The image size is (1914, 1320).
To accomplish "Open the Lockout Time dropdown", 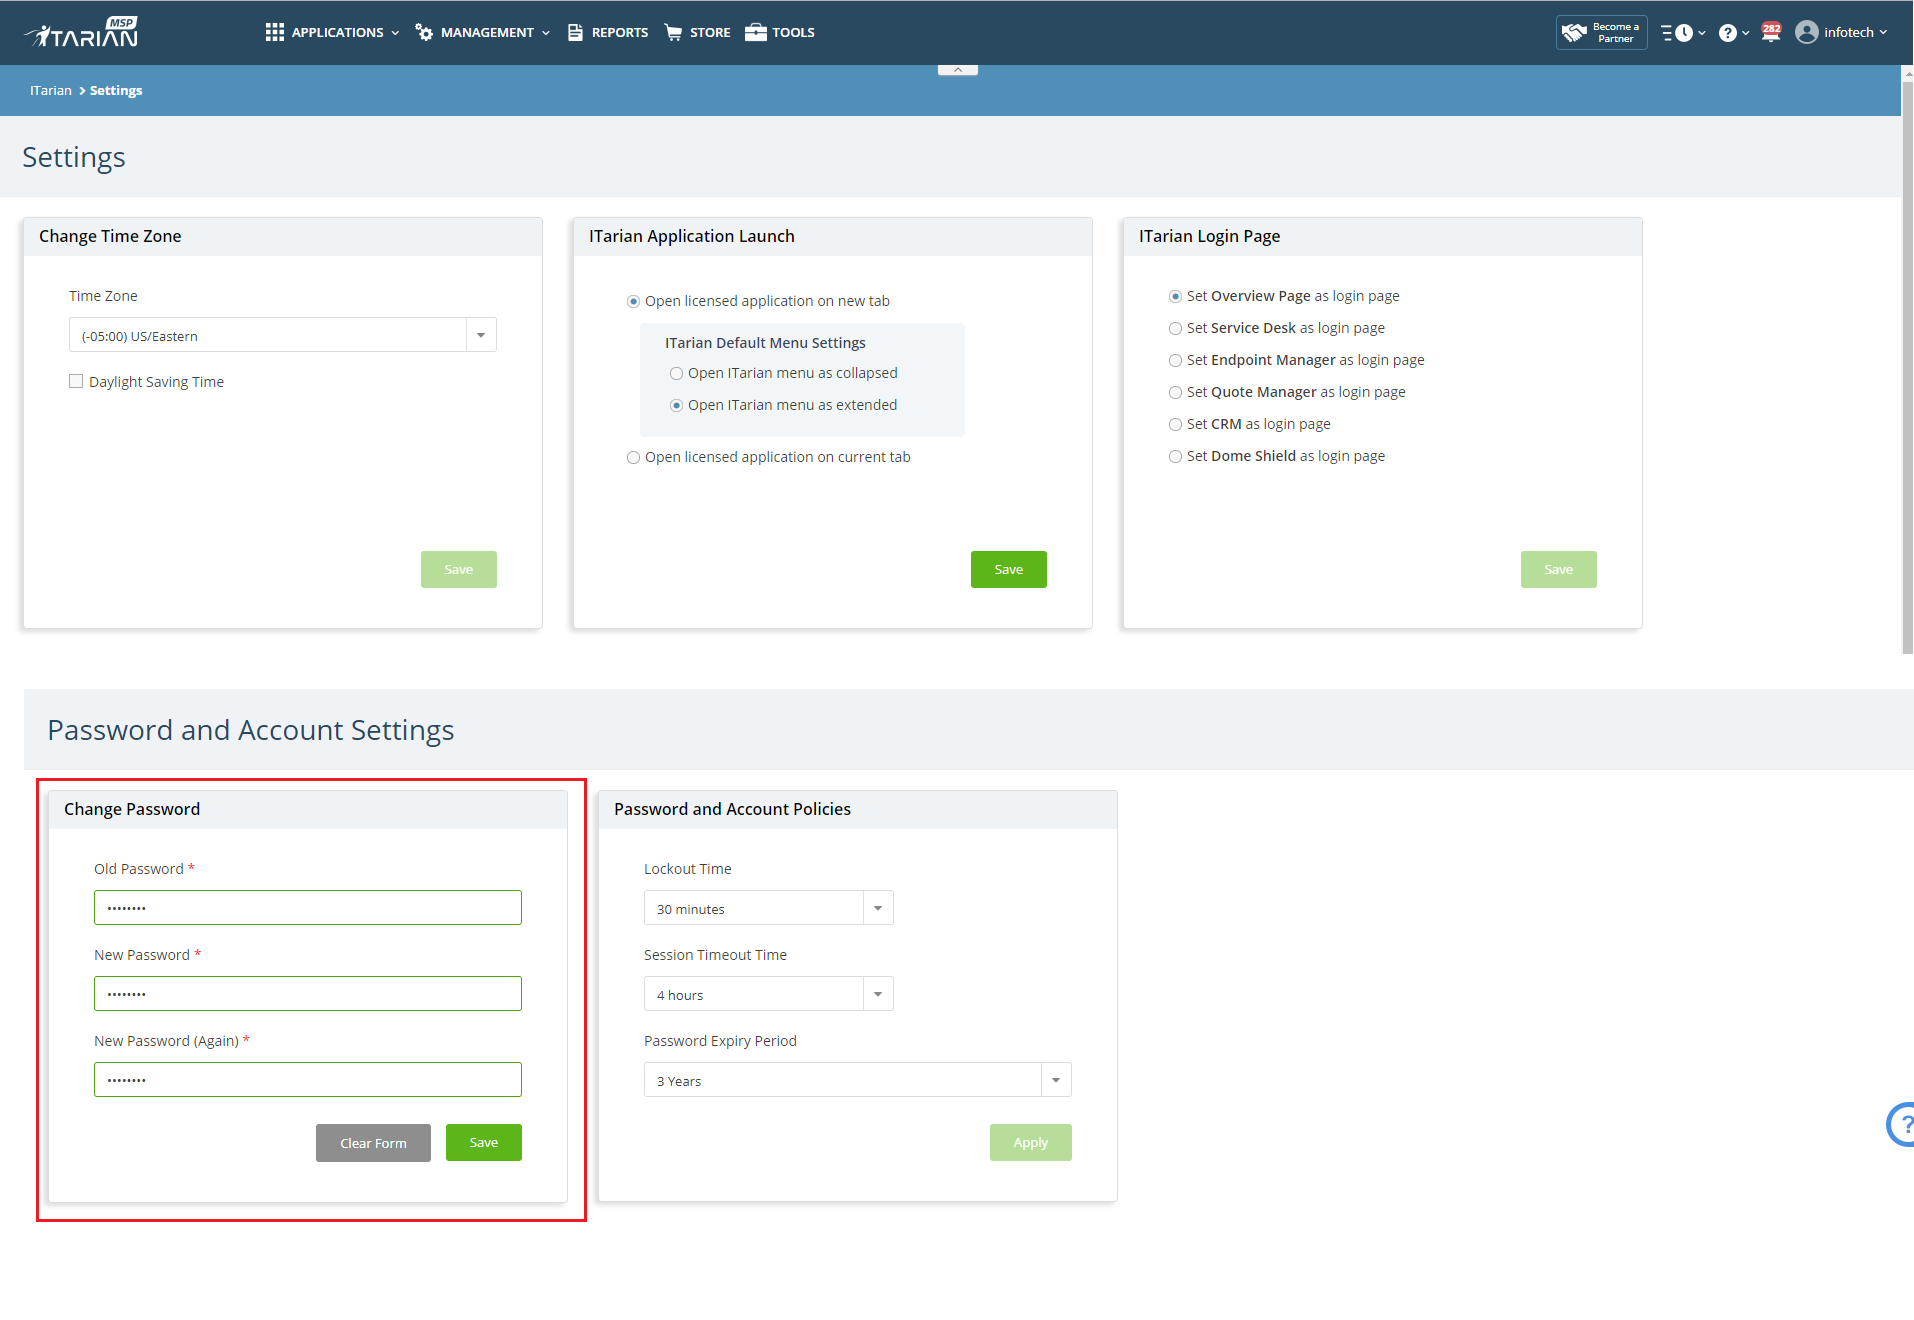I will click(768, 908).
